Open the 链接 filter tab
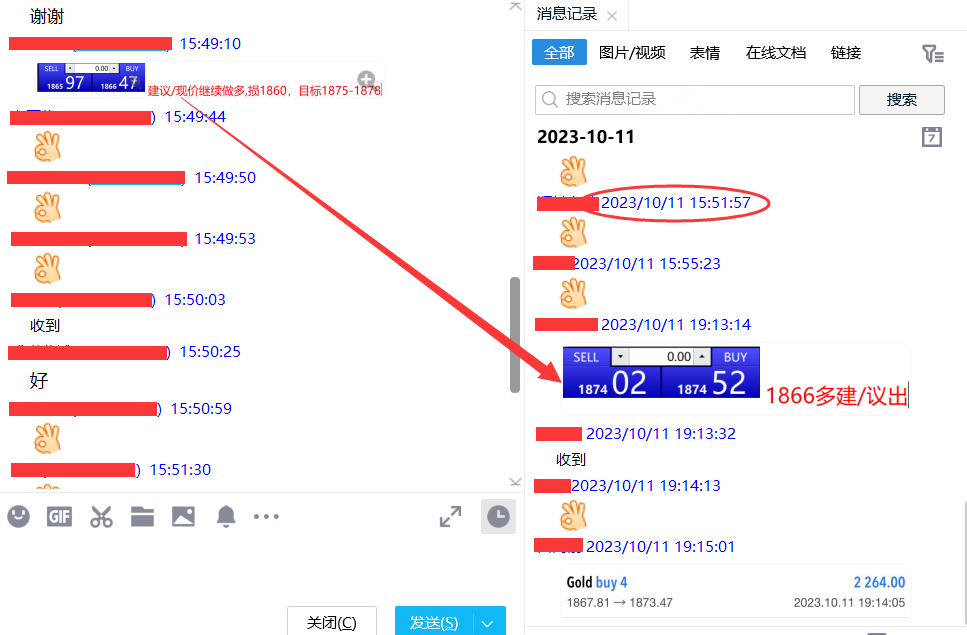 pyautogui.click(x=845, y=53)
